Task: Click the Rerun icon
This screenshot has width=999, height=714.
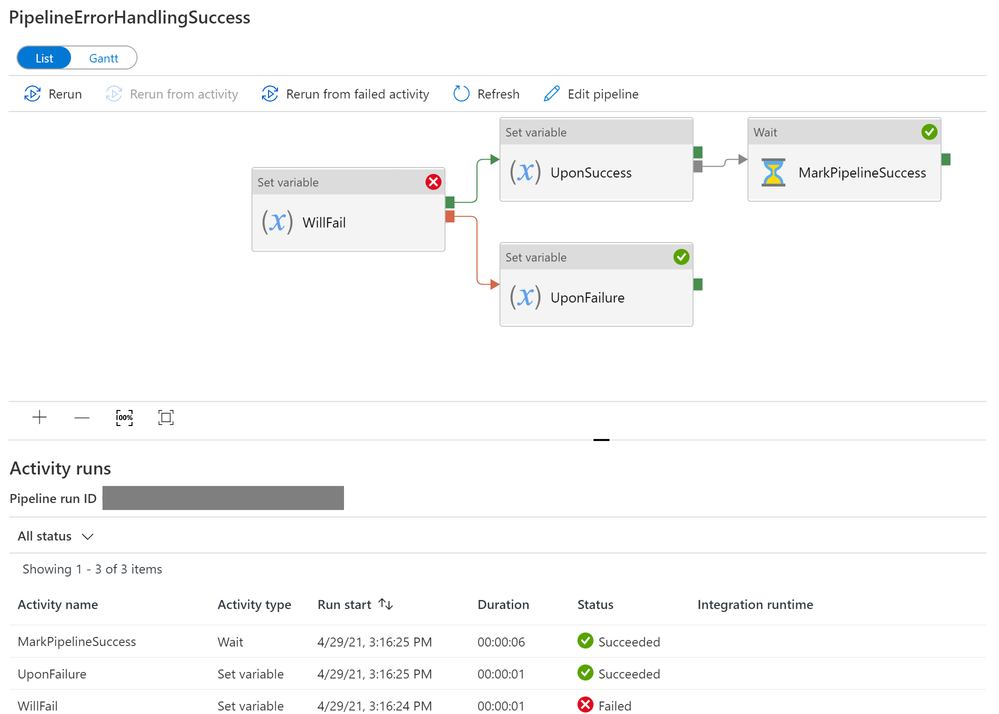Action: 32,94
